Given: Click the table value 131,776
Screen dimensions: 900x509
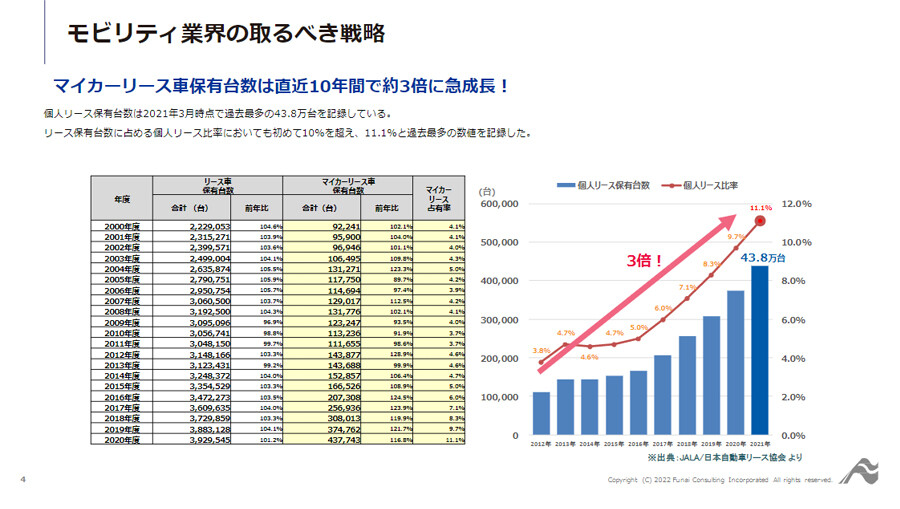Looking at the screenshot, I should [x=344, y=312].
